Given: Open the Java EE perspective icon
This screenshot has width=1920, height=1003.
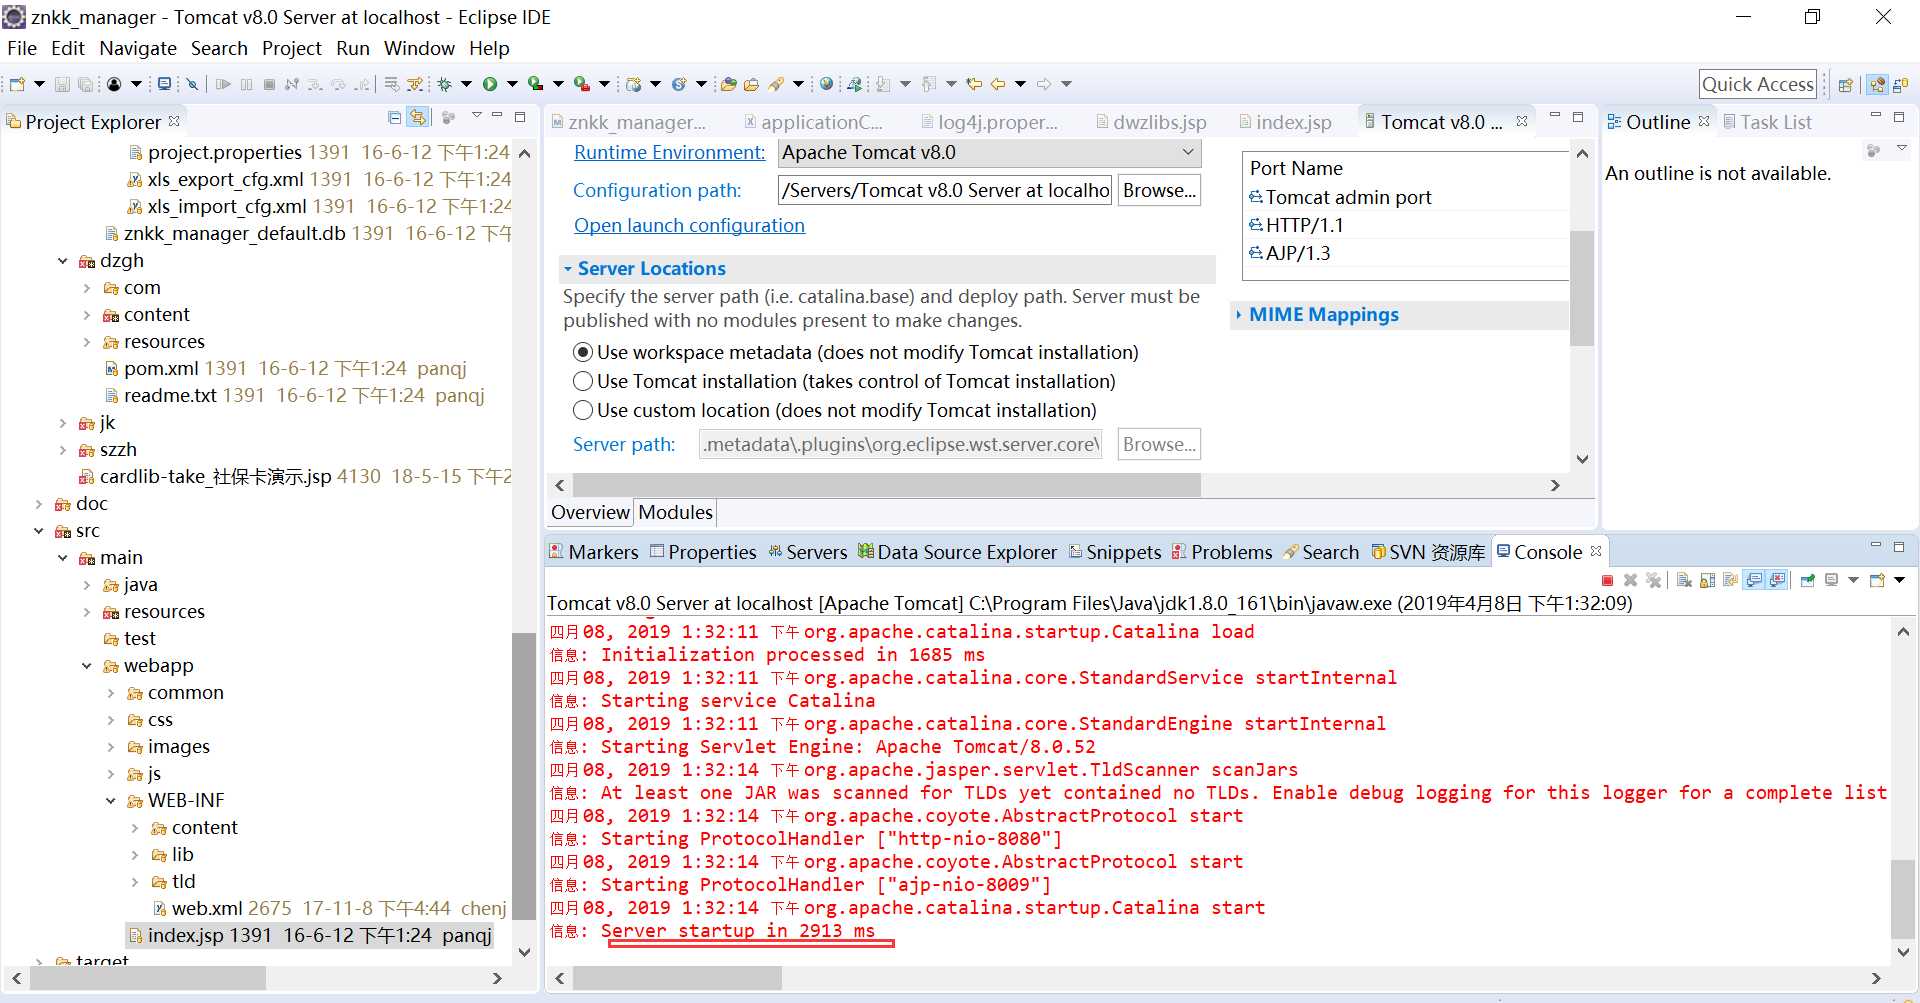Looking at the screenshot, I should pos(1878,85).
